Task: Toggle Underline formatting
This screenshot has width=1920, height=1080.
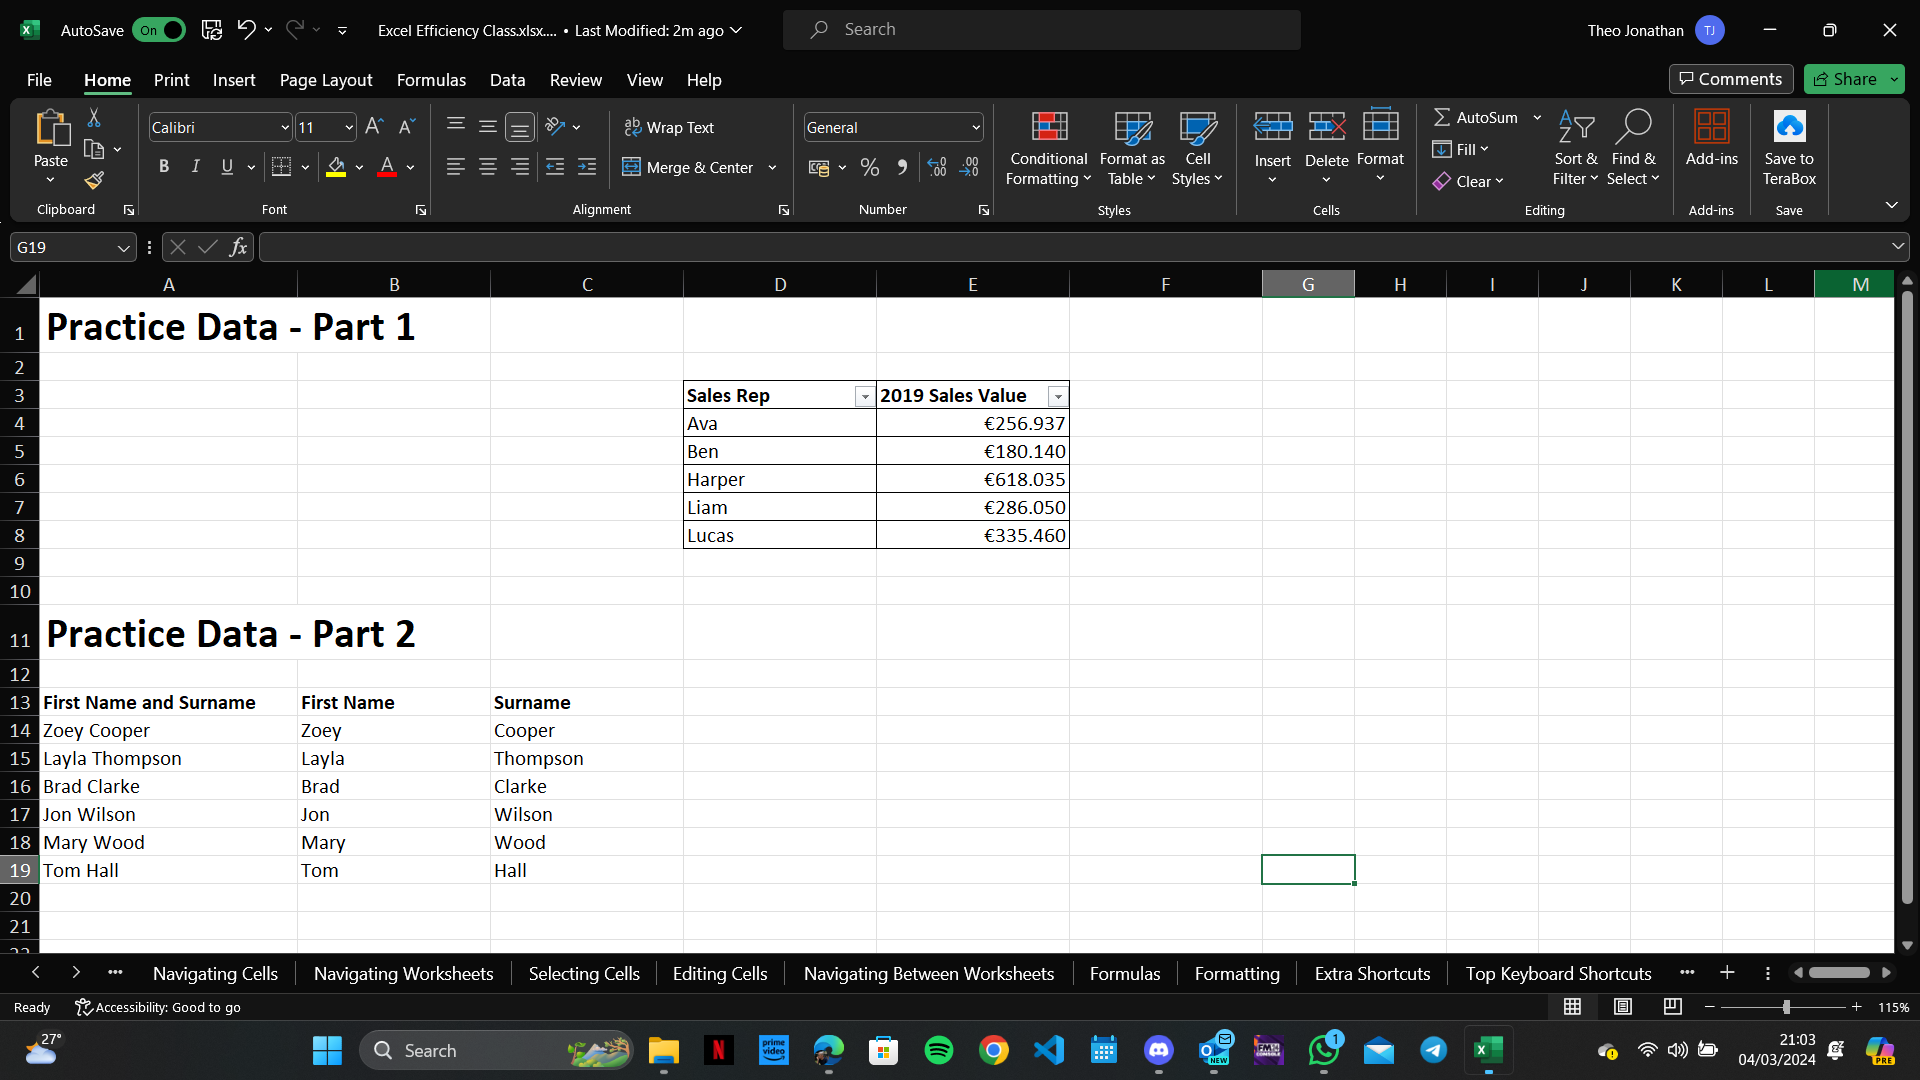Action: 227,167
